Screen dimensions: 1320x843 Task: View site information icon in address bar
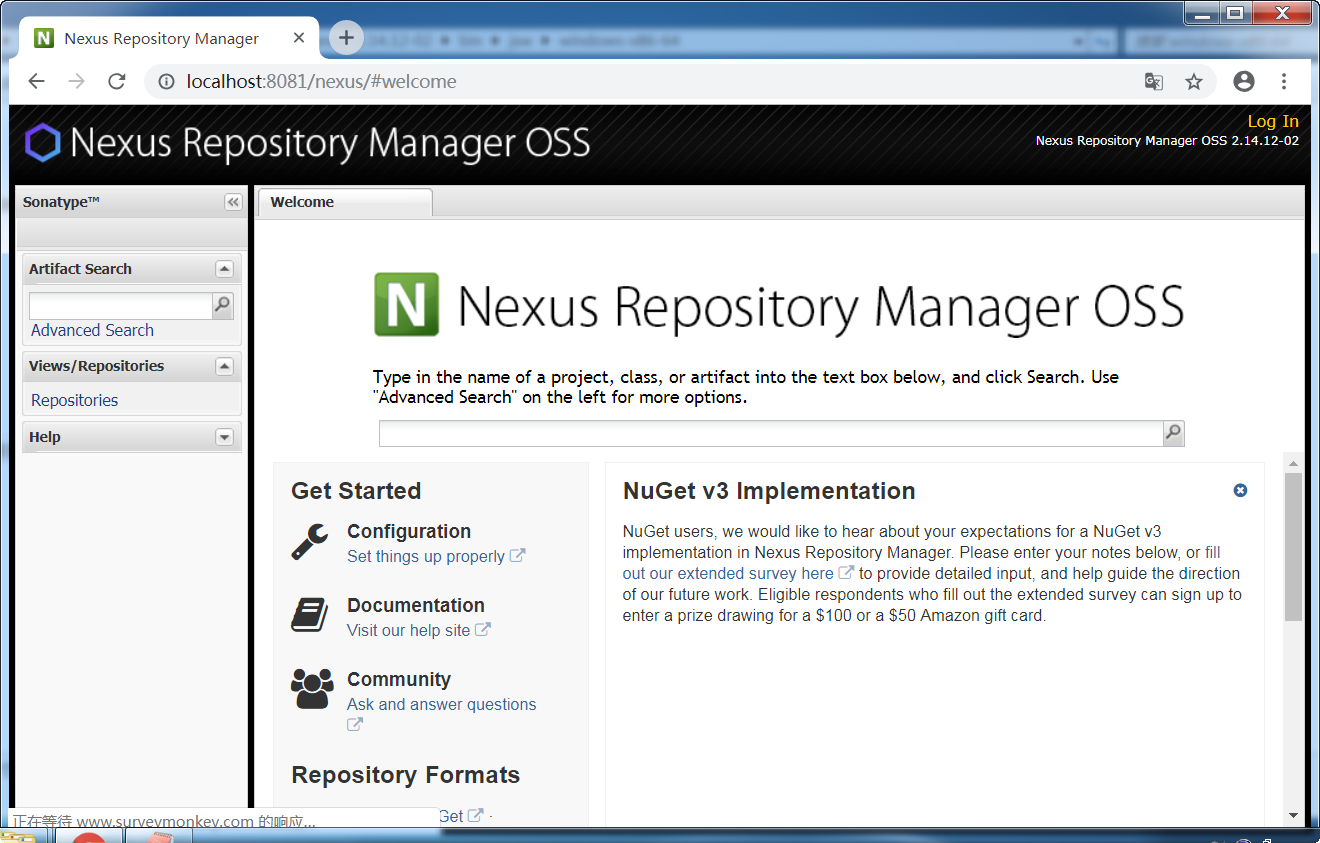pyautogui.click(x=167, y=82)
